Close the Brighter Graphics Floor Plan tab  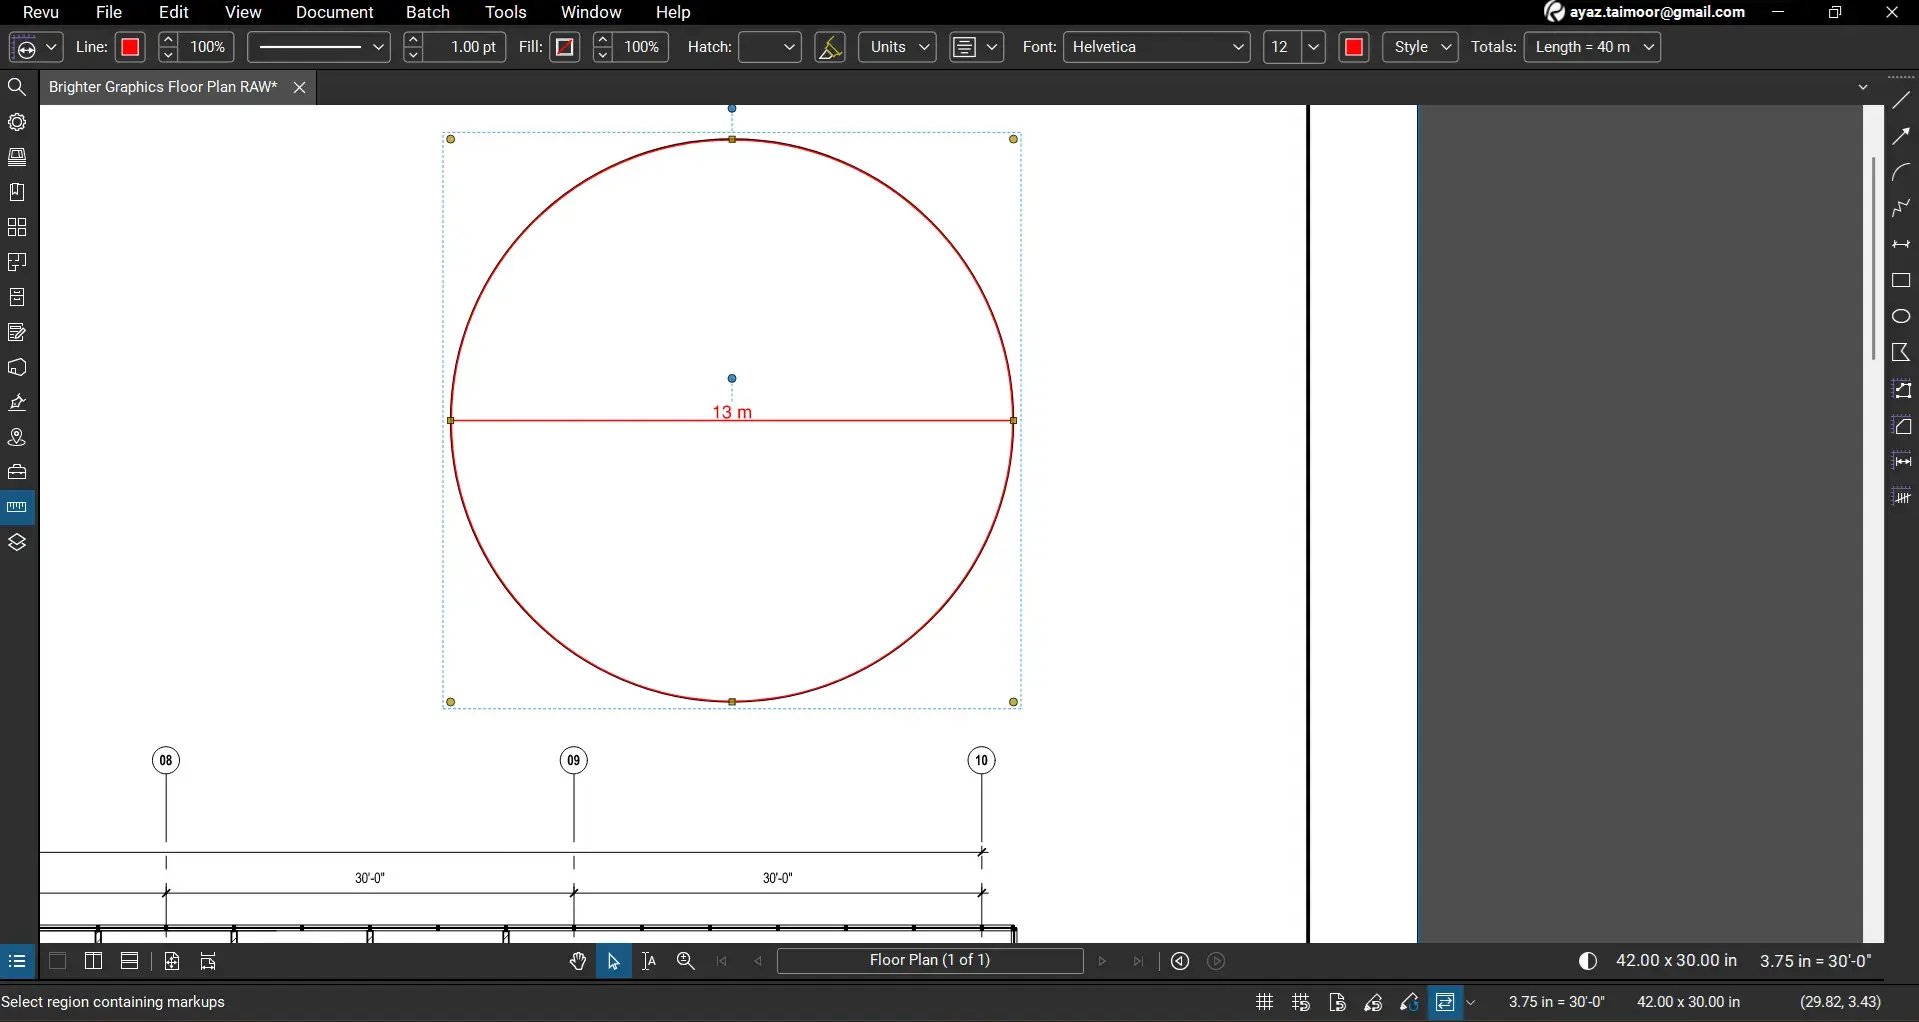click(x=299, y=87)
